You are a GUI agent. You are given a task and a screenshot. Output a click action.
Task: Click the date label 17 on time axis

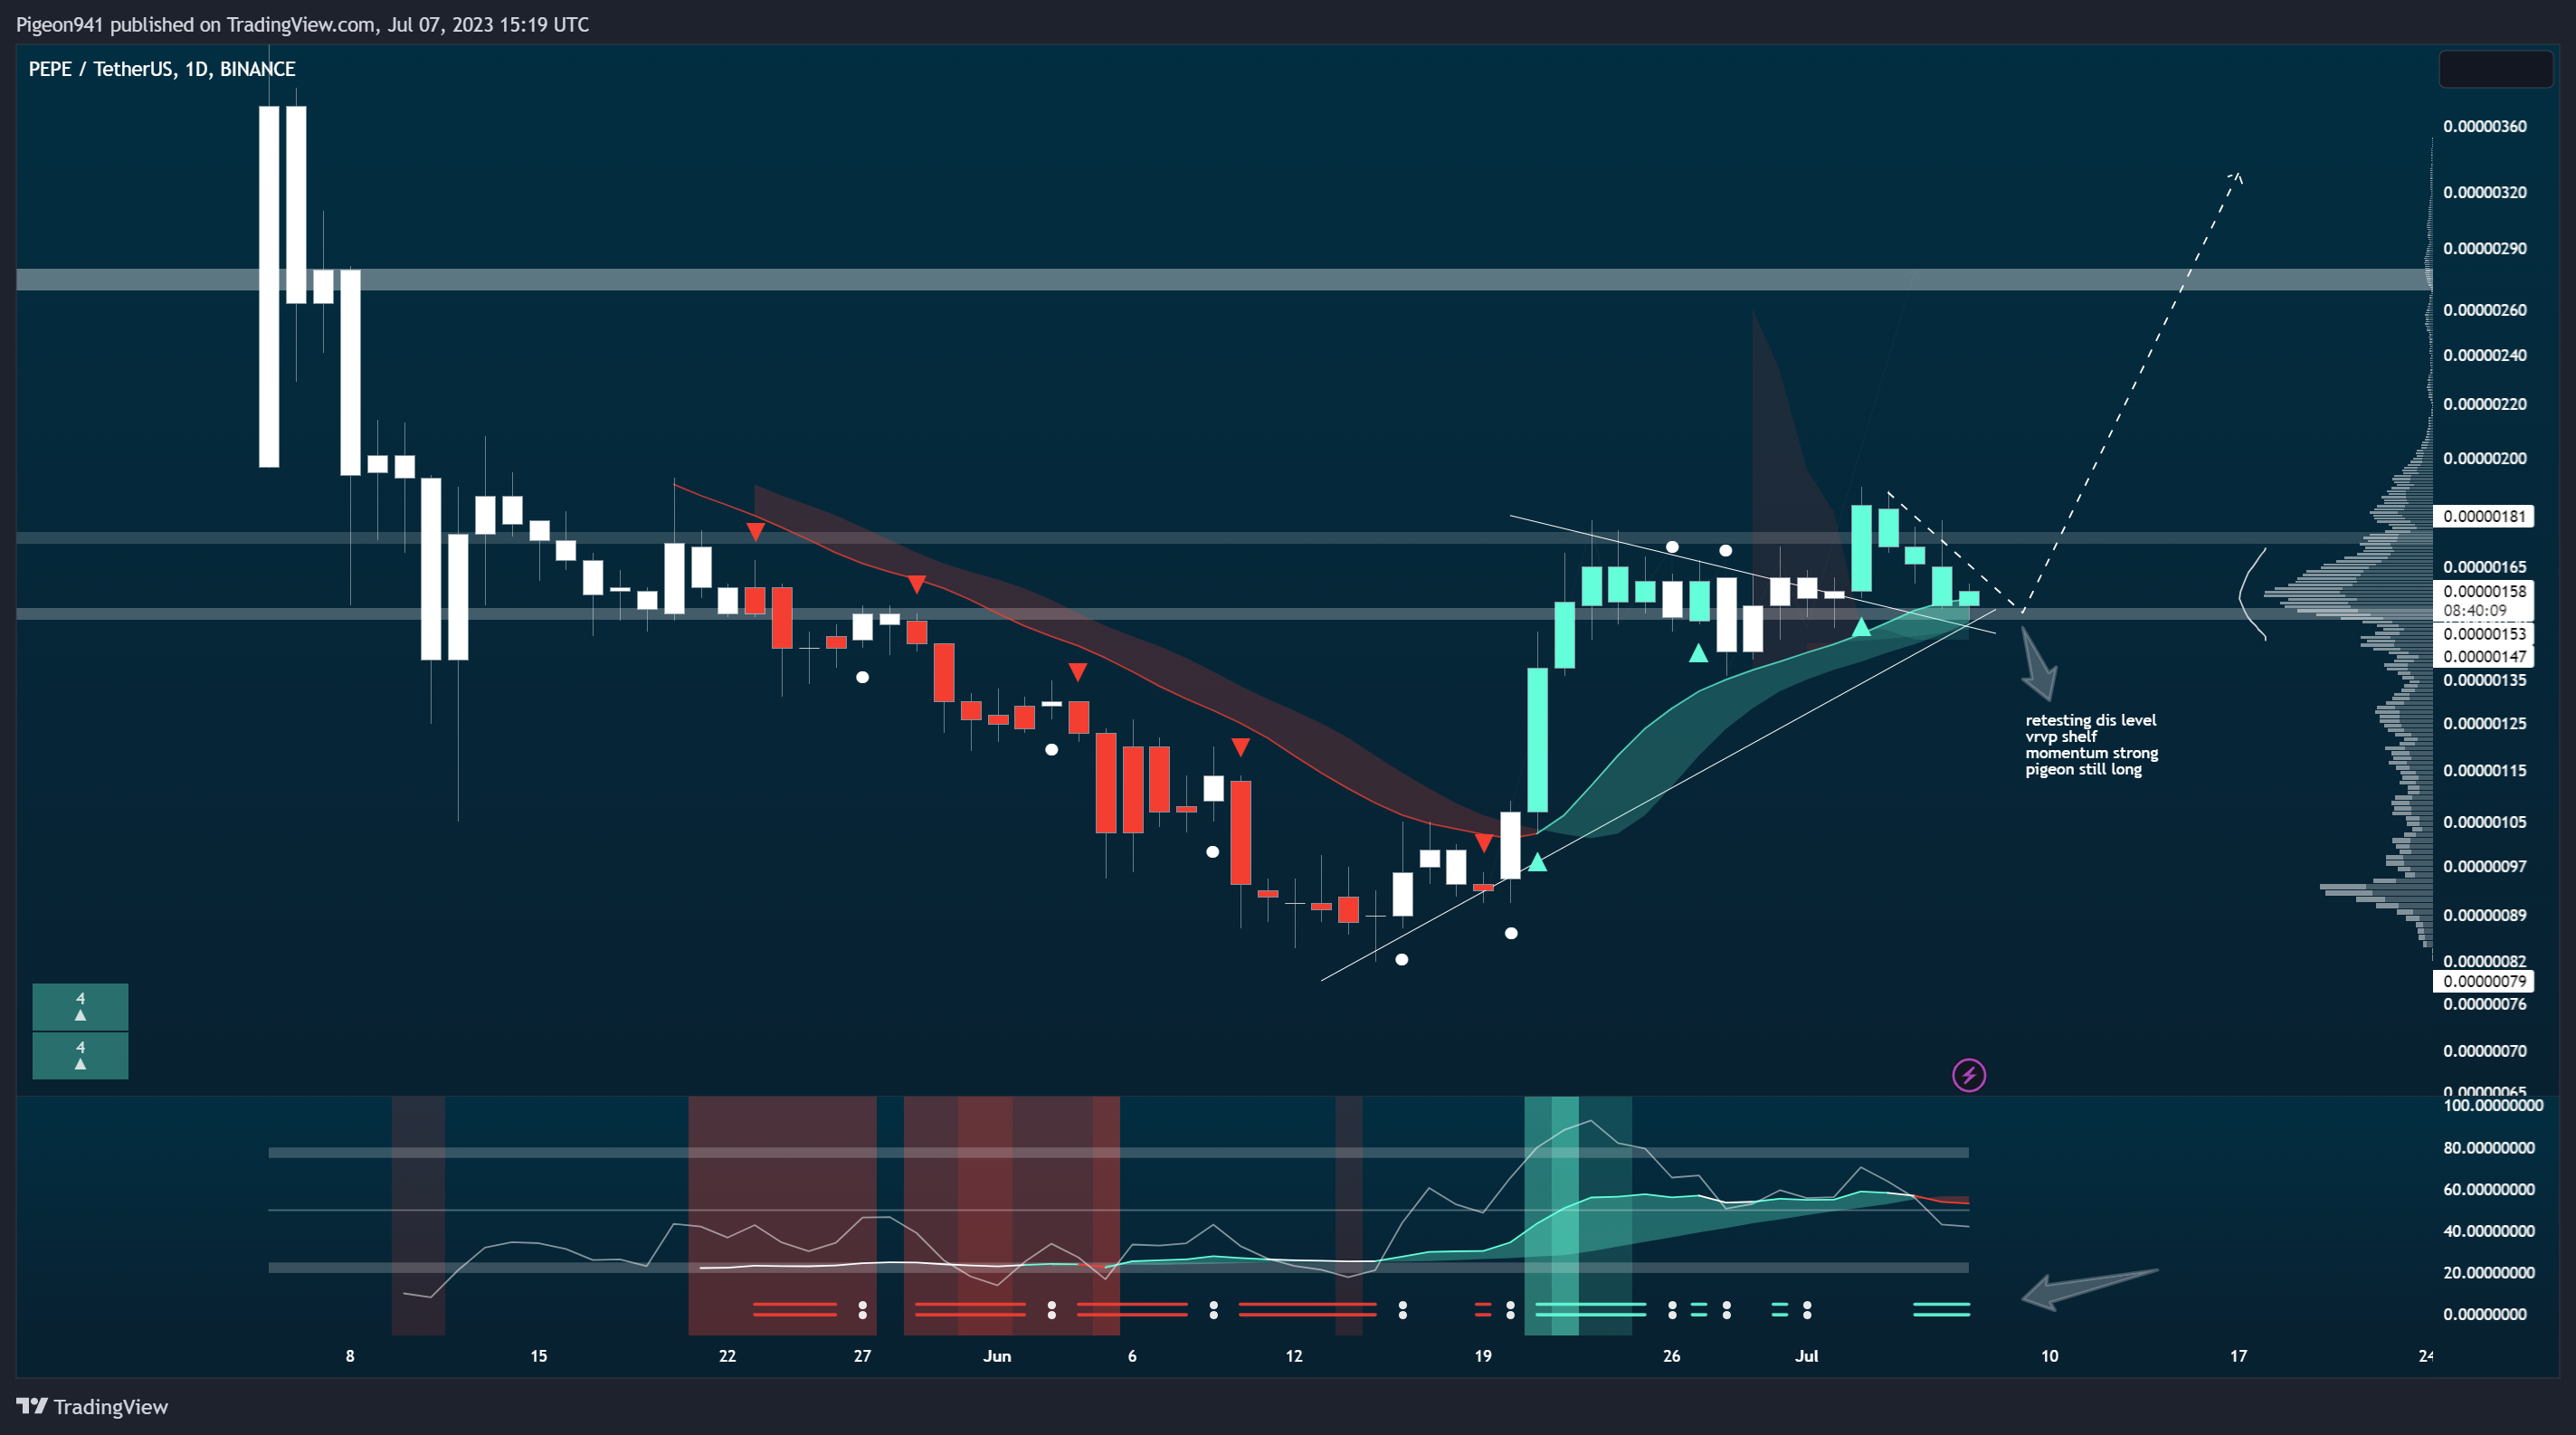(2238, 1356)
